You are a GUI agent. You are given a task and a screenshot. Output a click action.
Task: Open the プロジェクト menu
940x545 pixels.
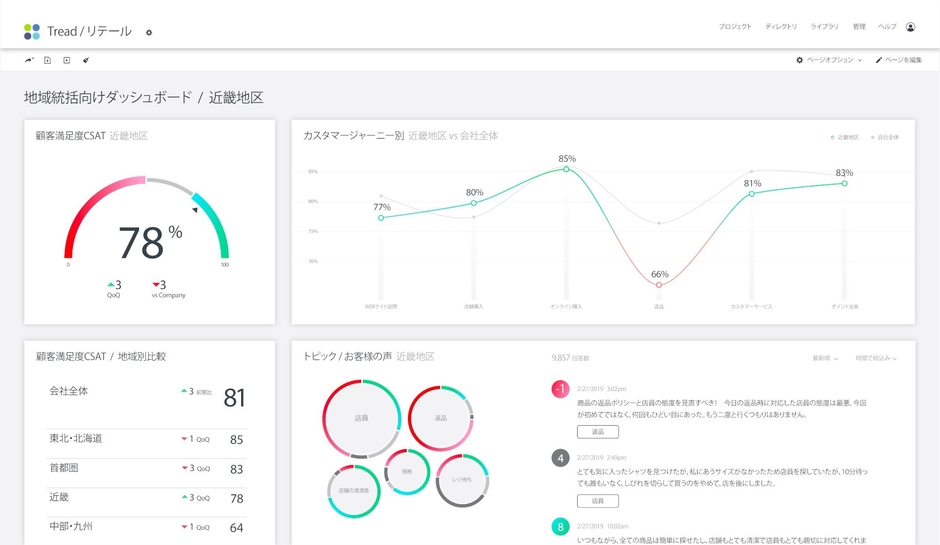click(735, 27)
